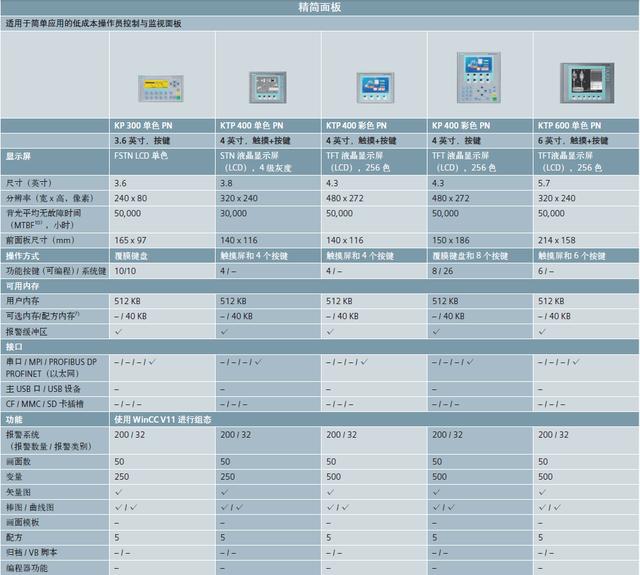Screen dimensions: 640x575
Task: Select the FSTN LCD 单色 cell
Action: [x=141, y=155]
